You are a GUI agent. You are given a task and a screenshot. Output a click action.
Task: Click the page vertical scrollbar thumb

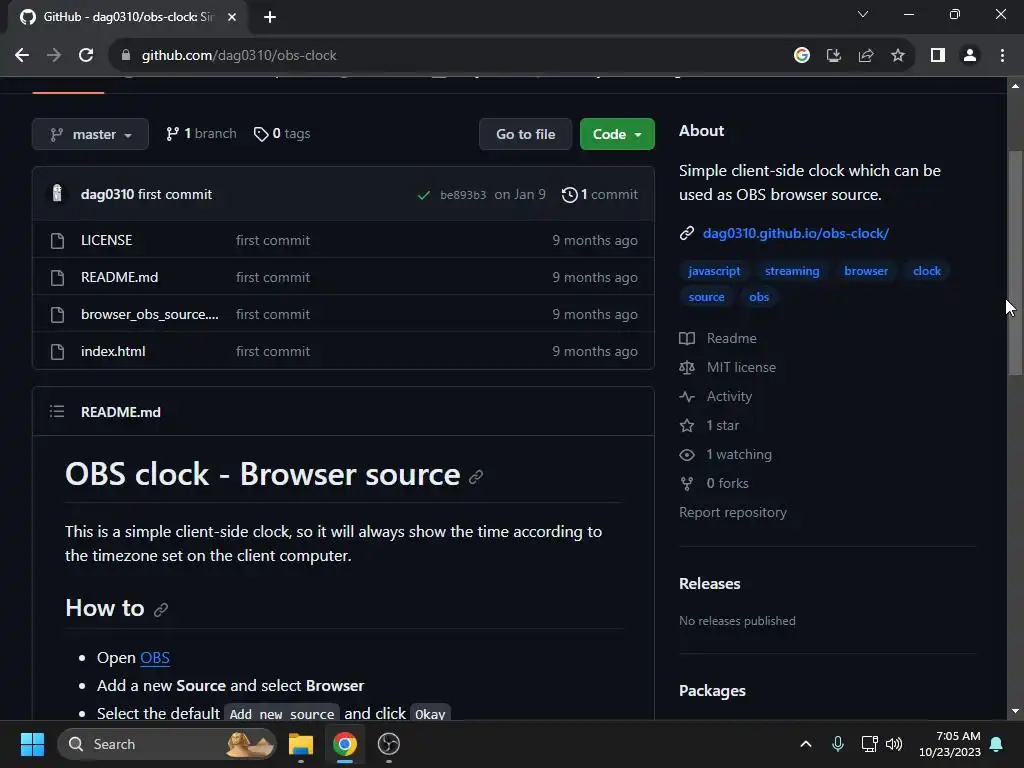(x=1015, y=263)
